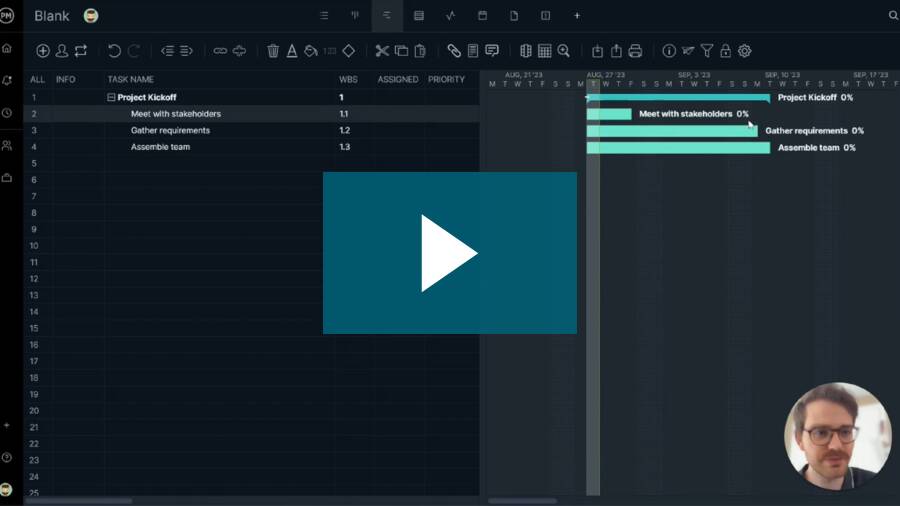Click the task list horizontal scrollbar

[79, 501]
